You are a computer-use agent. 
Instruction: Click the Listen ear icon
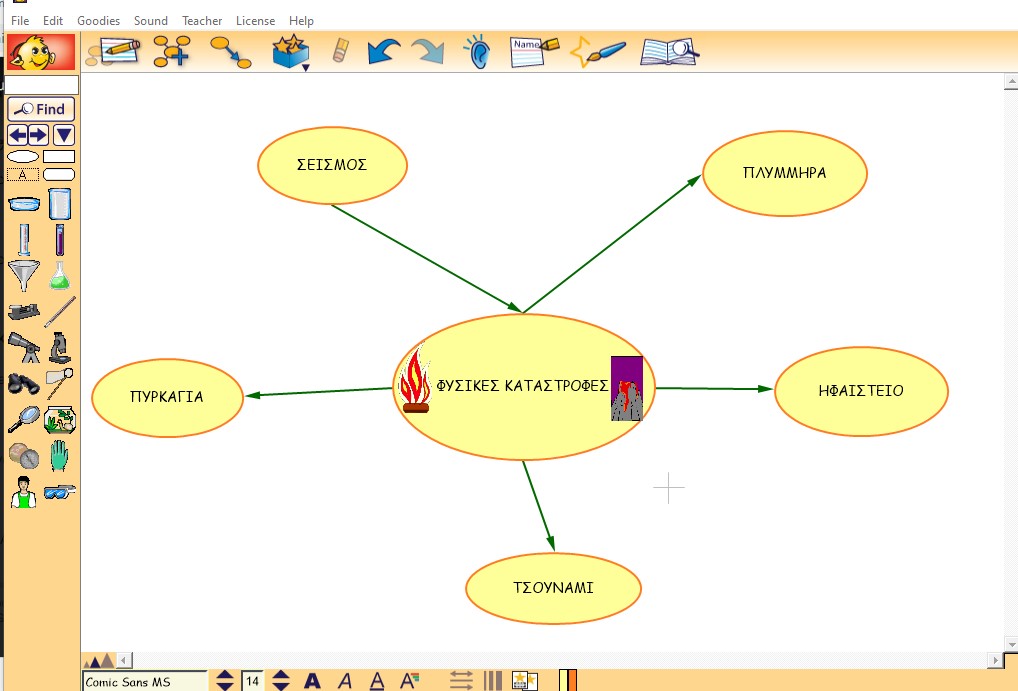[478, 51]
